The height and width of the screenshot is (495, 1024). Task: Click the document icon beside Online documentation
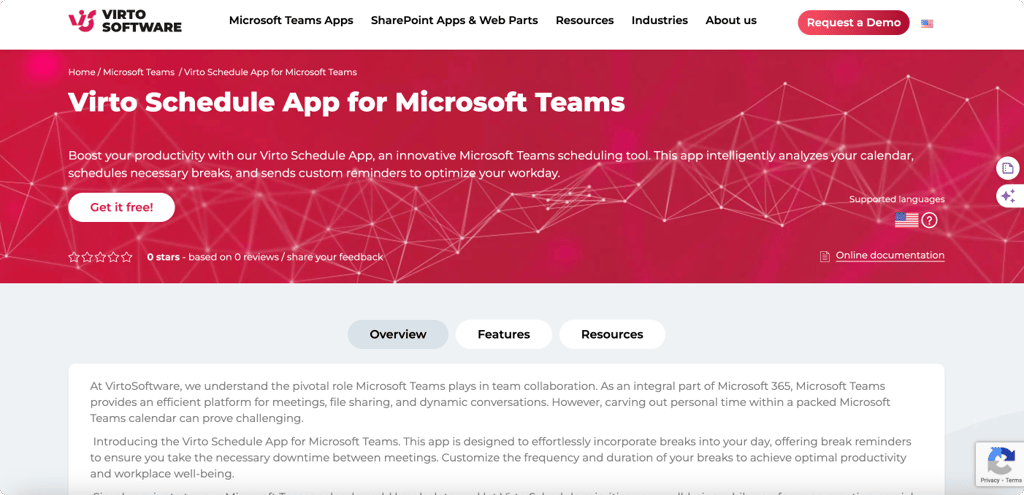pos(825,256)
